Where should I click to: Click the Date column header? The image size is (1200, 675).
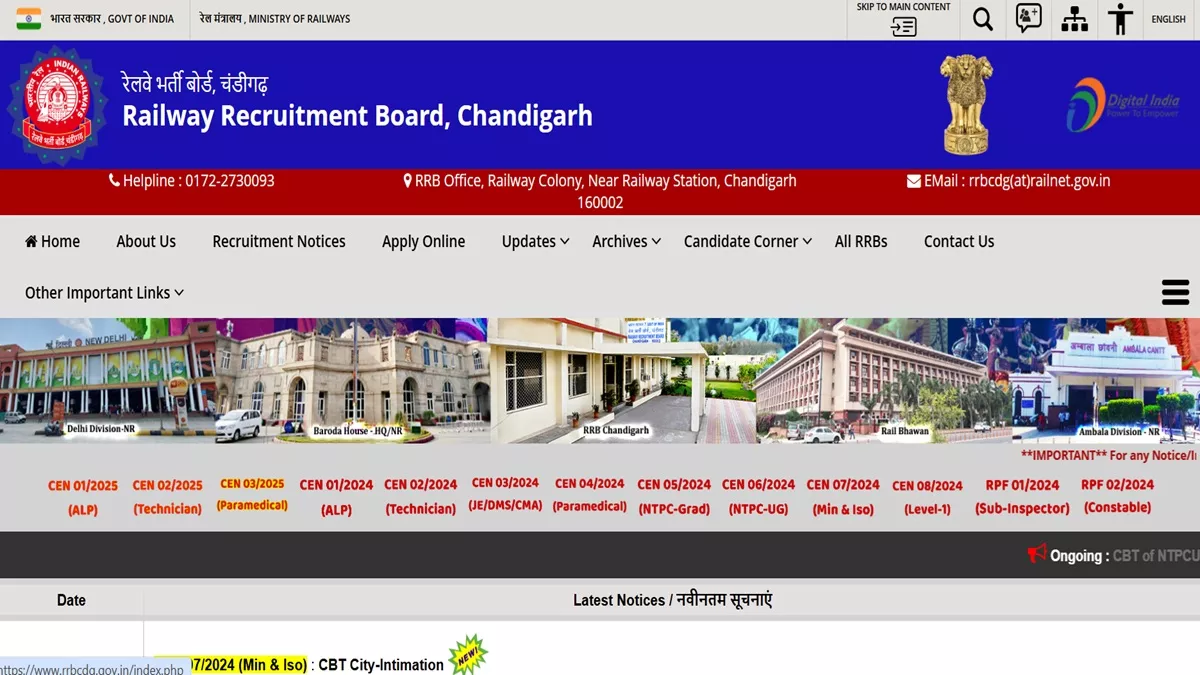tap(71, 600)
